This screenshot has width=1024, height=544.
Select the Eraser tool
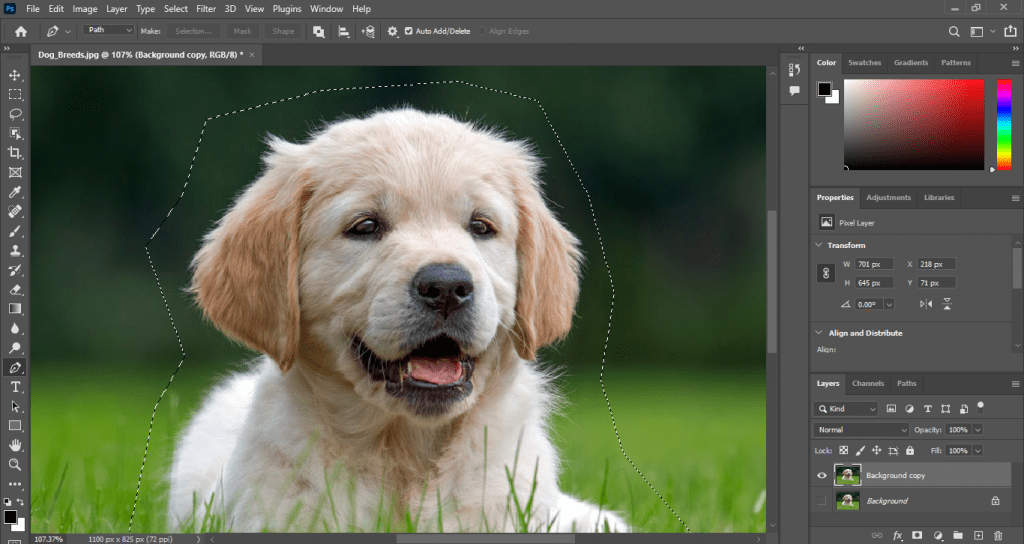coord(15,289)
